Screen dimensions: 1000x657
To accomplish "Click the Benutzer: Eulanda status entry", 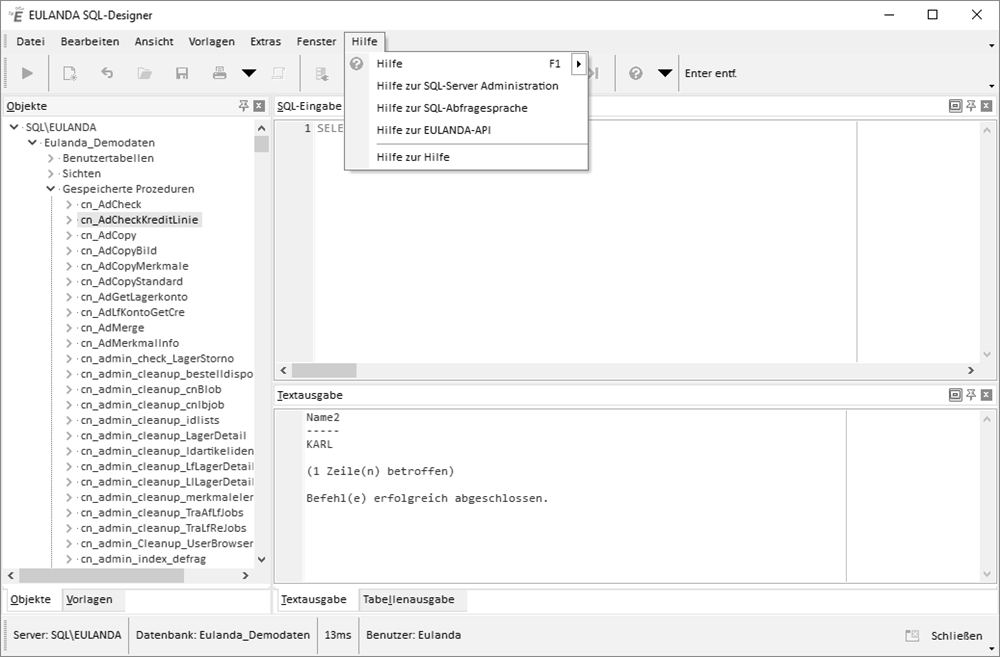I will point(413,635).
